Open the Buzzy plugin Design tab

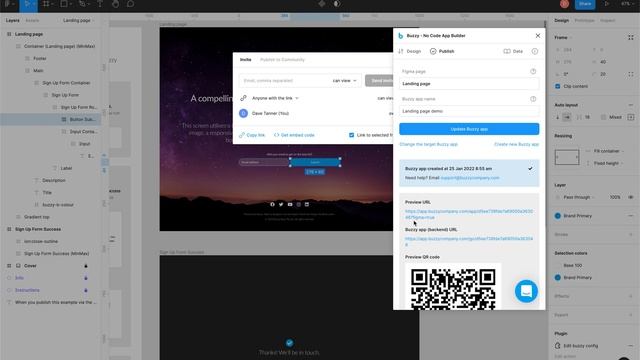(410, 51)
